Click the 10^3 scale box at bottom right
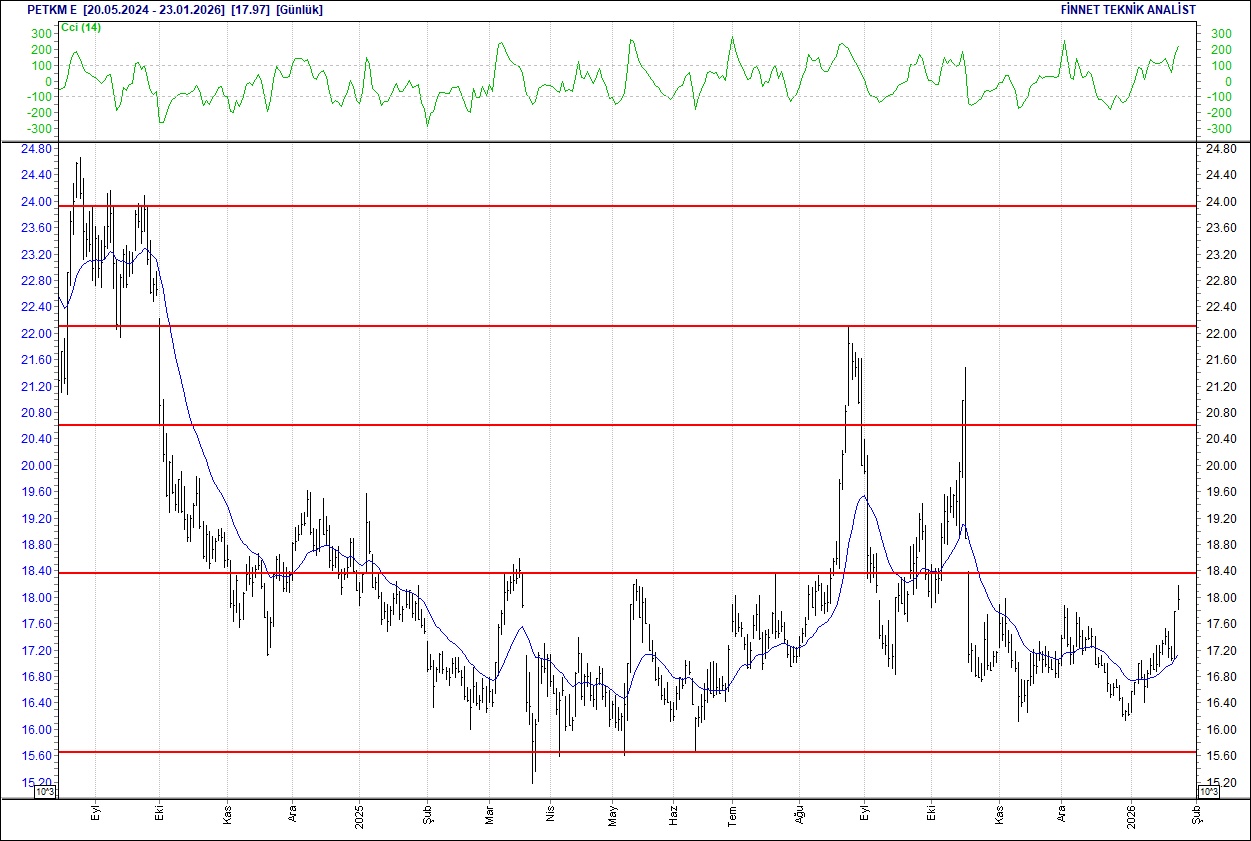 click(1208, 792)
